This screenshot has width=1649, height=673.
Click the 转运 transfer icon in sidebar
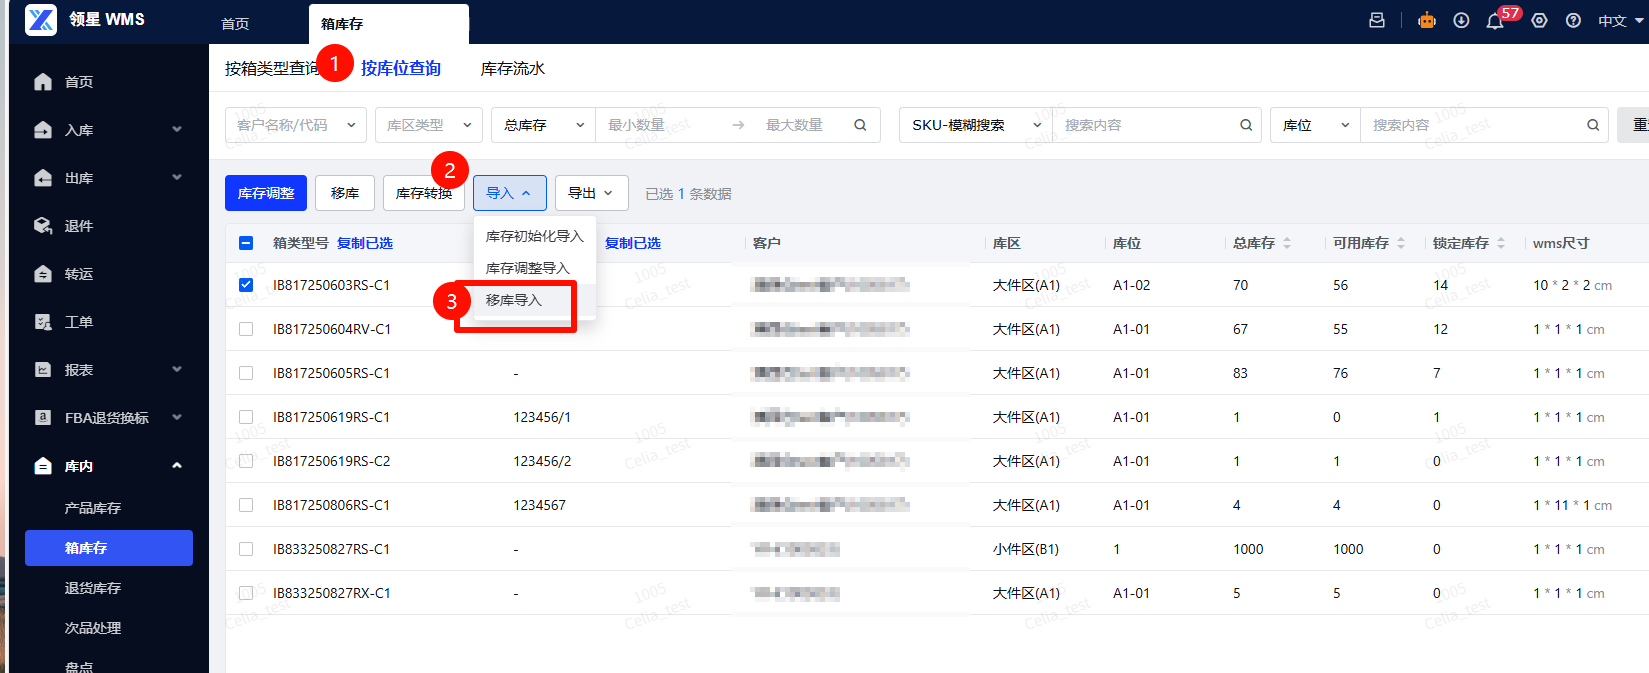pos(43,274)
